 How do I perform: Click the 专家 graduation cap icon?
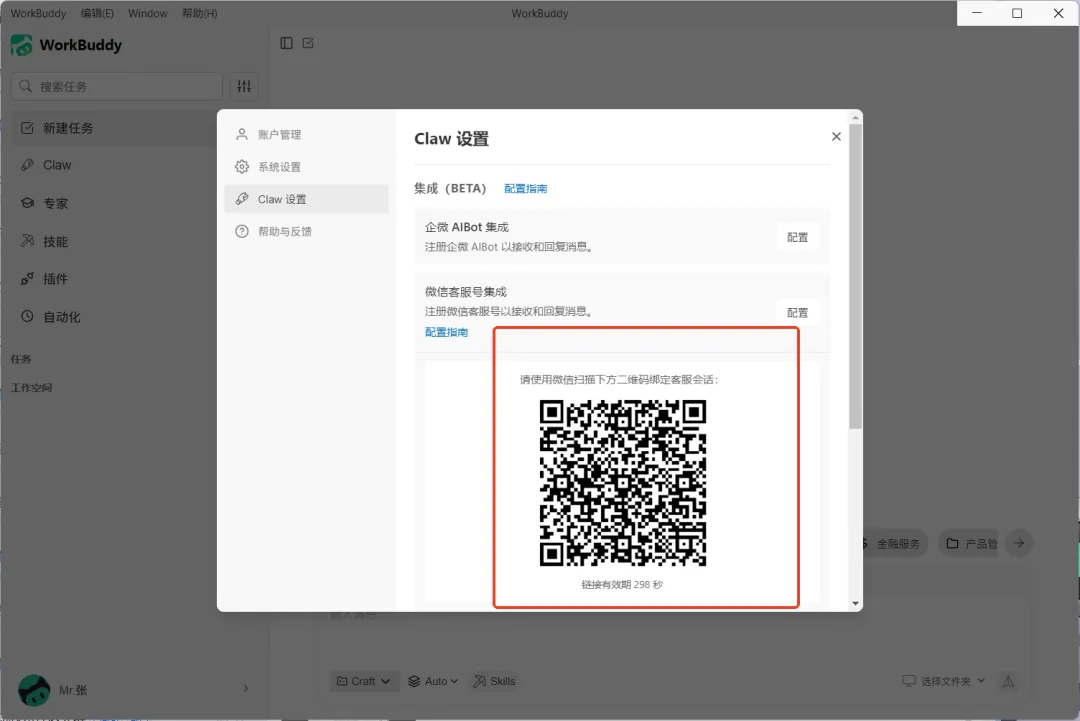pyautogui.click(x=27, y=203)
